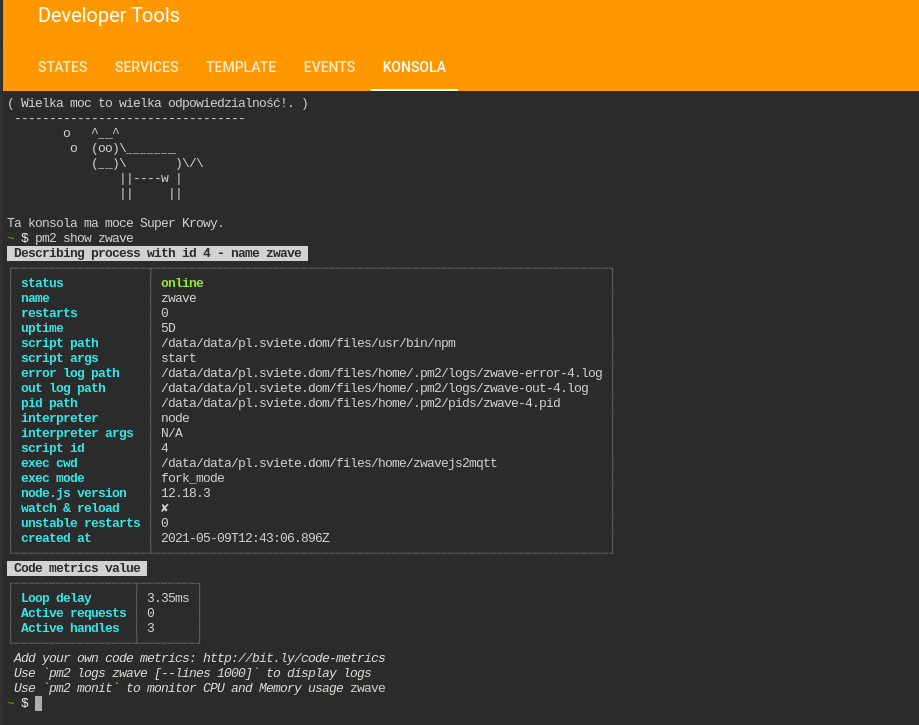Click the watch & reload cross mark
The height and width of the screenshot is (725, 919).
[x=165, y=508]
